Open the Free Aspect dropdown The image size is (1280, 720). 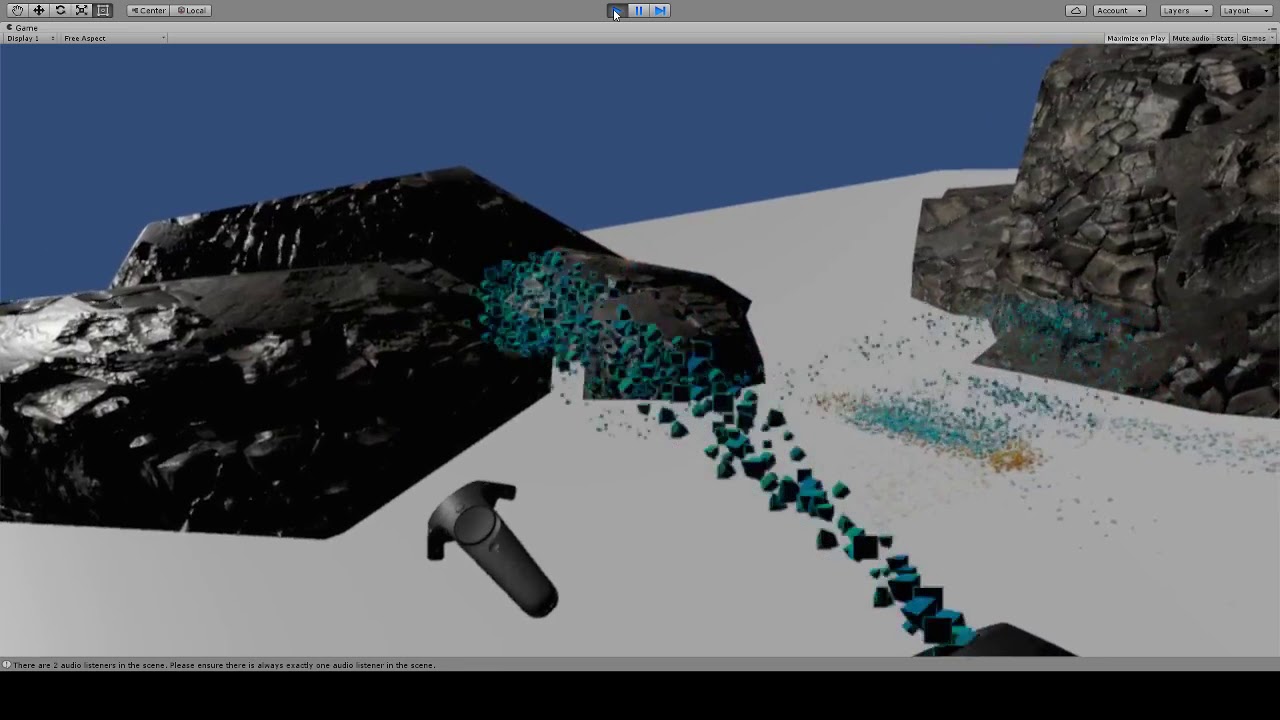pos(114,38)
